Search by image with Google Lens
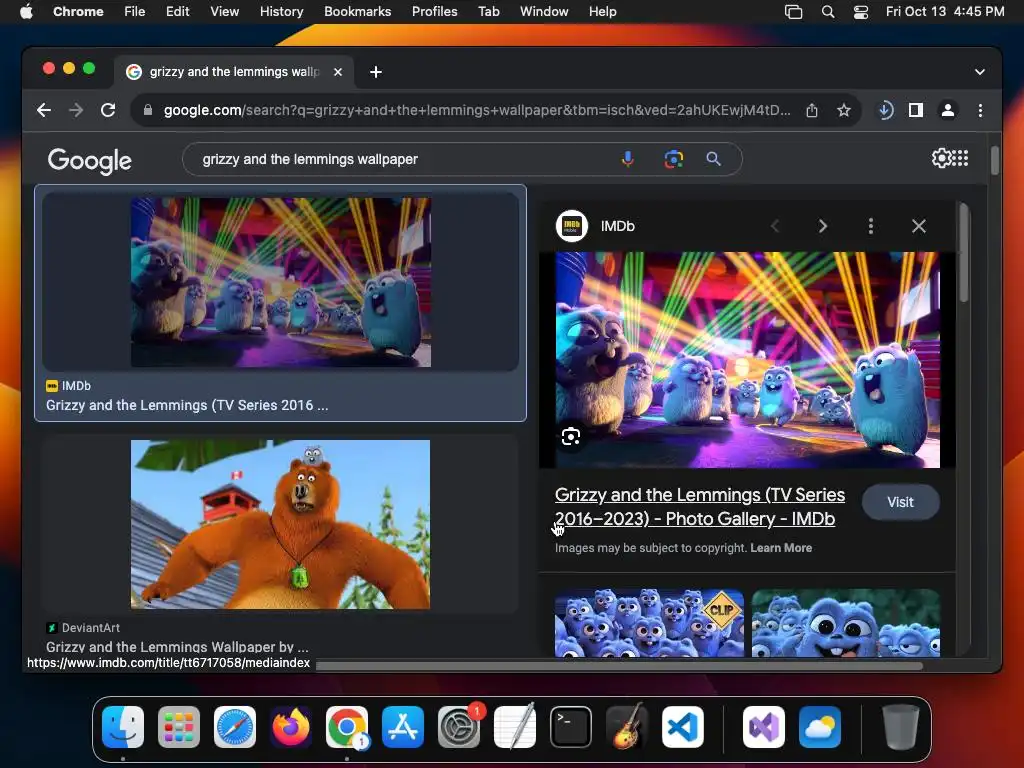Screen dimensions: 1024x768 (673, 159)
